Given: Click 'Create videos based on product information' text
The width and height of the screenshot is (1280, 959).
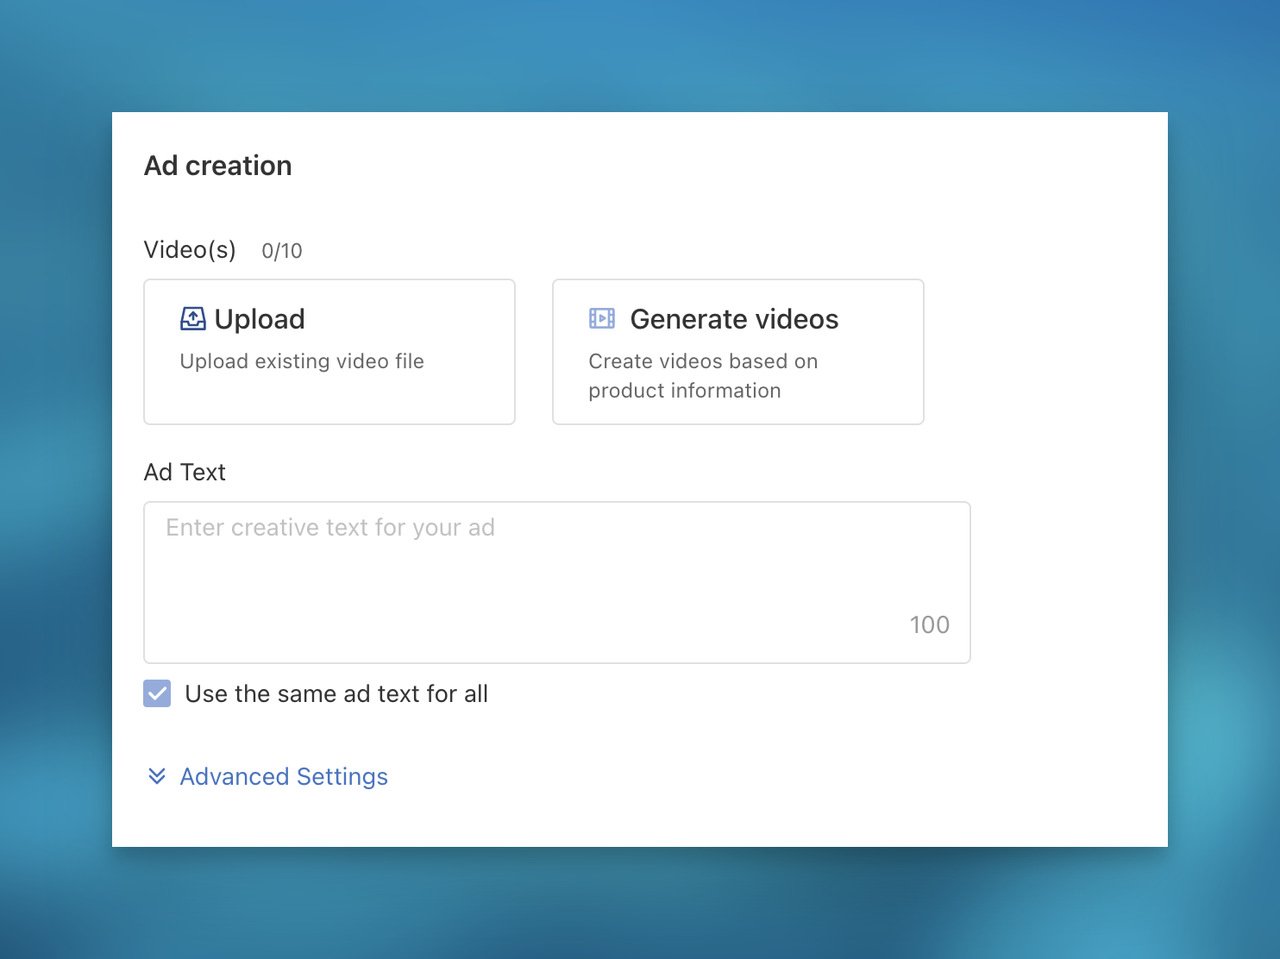Looking at the screenshot, I should tap(703, 376).
